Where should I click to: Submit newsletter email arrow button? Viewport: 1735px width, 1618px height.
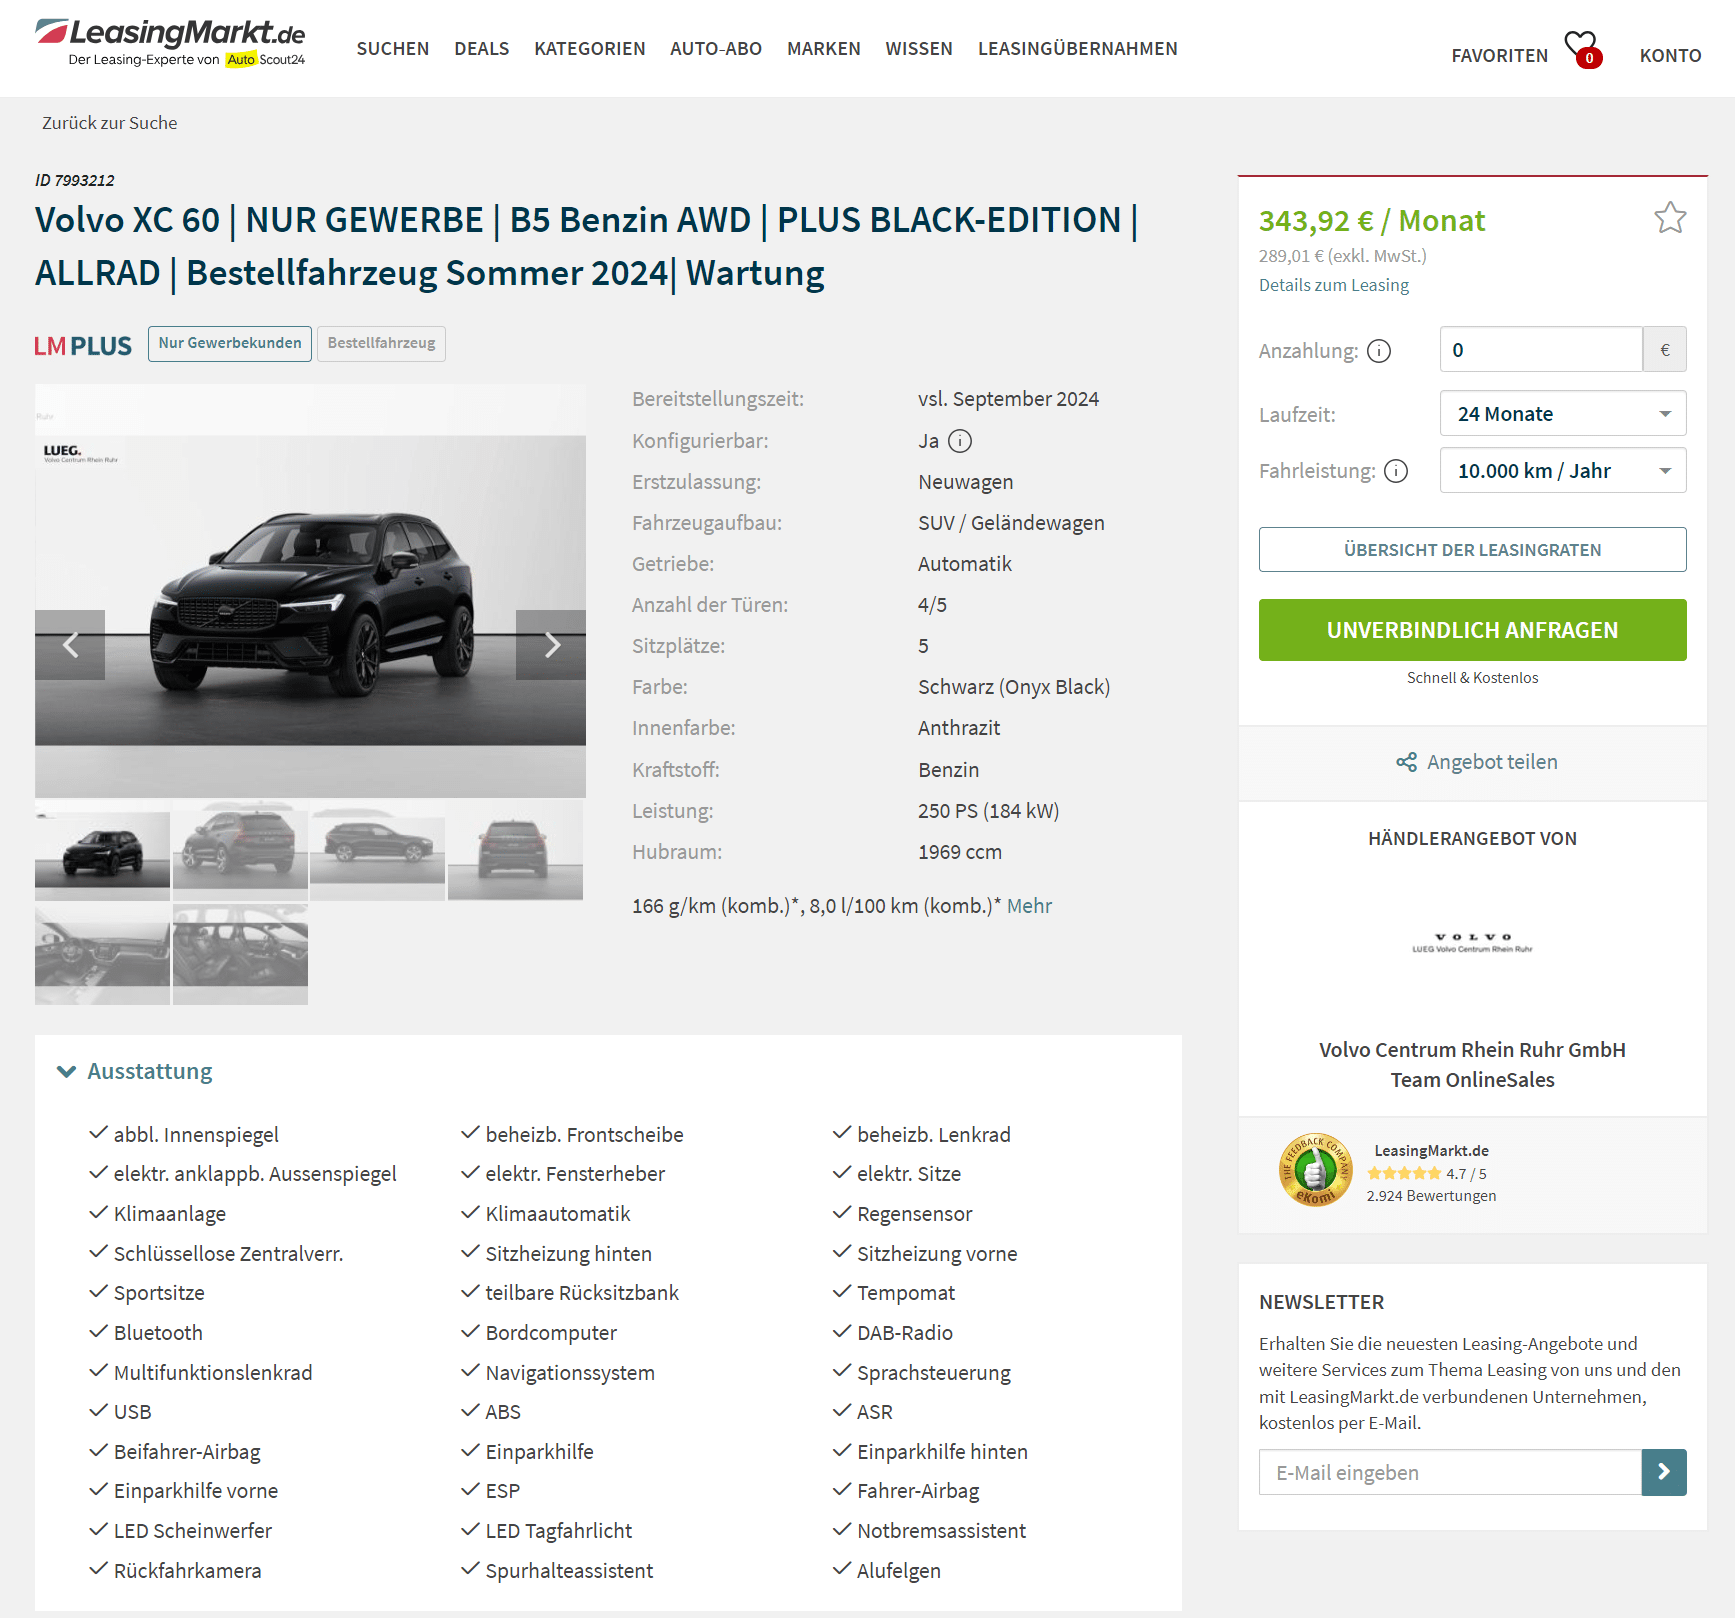pos(1664,1472)
